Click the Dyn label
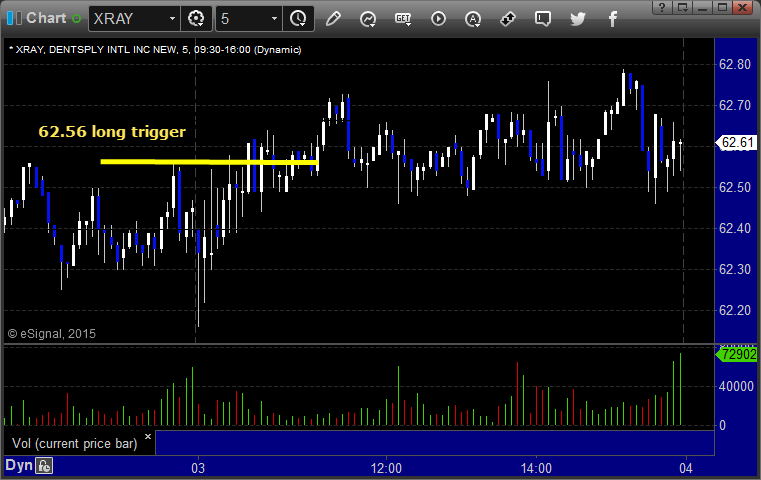The image size is (761, 480). 18,465
